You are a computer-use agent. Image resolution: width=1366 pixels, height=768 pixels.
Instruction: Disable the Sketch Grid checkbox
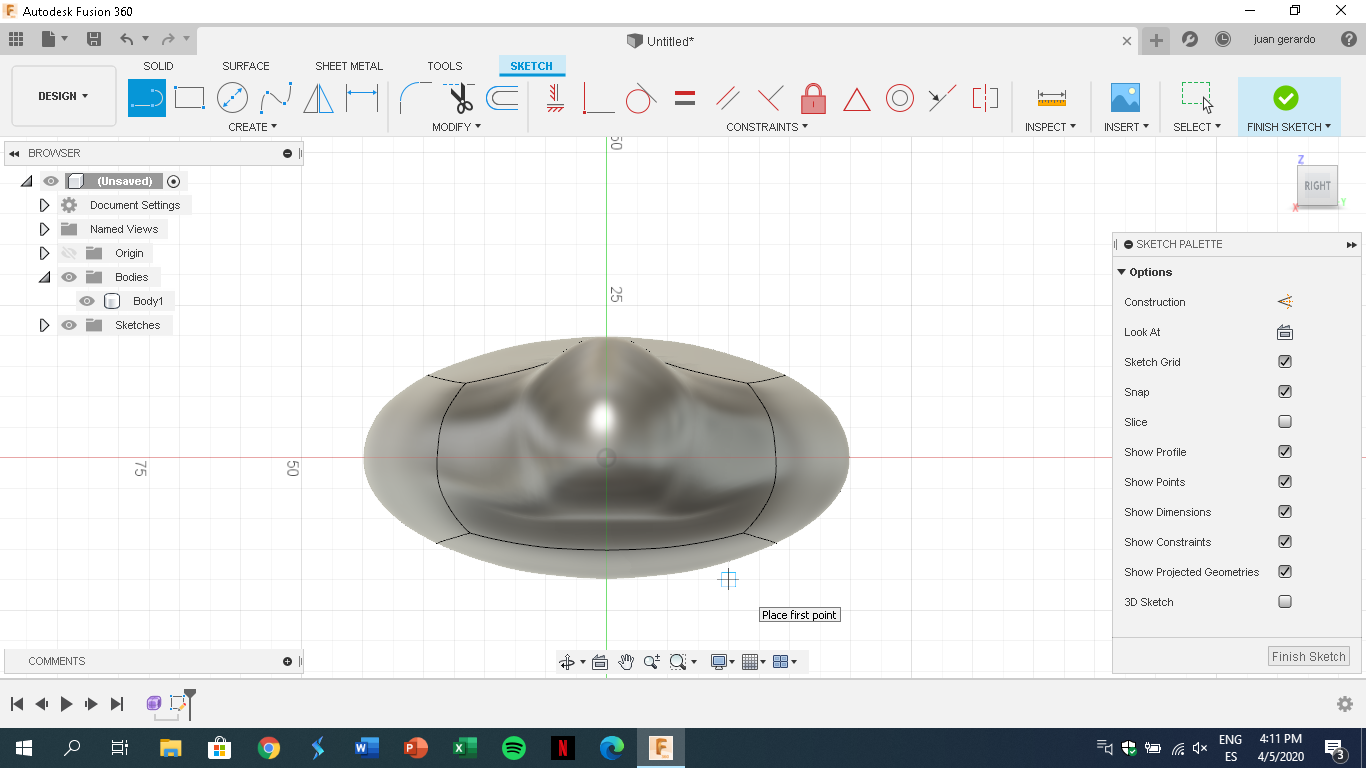pos(1284,361)
